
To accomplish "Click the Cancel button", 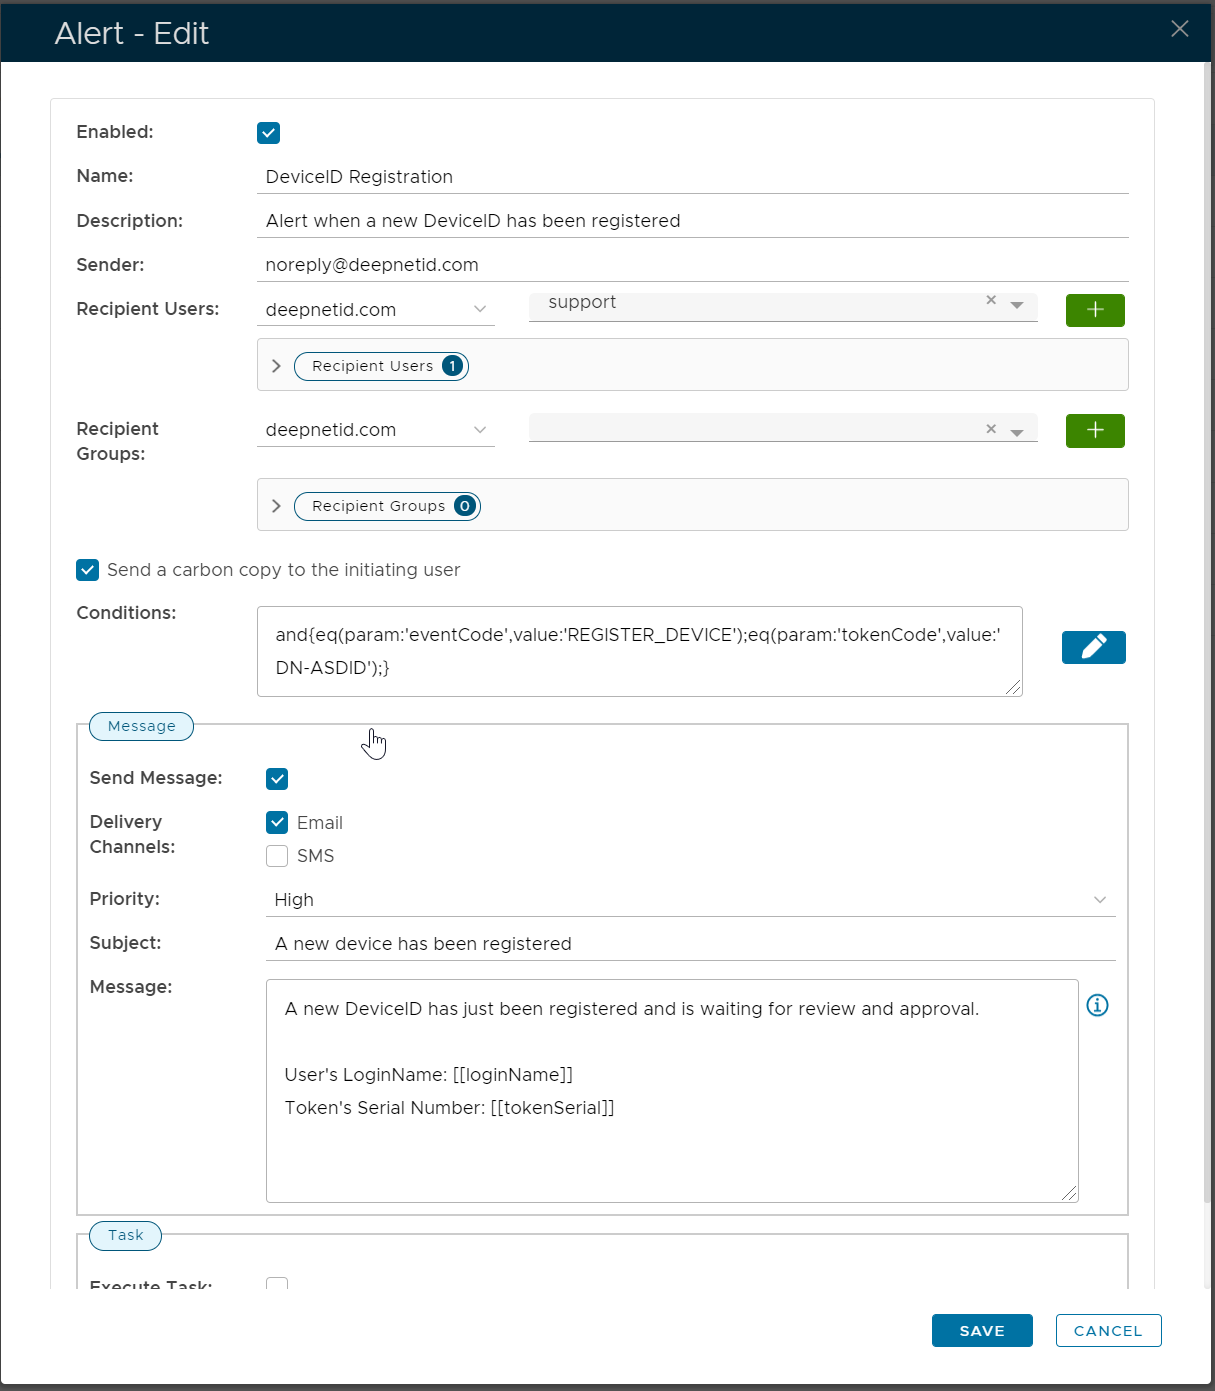I will (1107, 1330).
